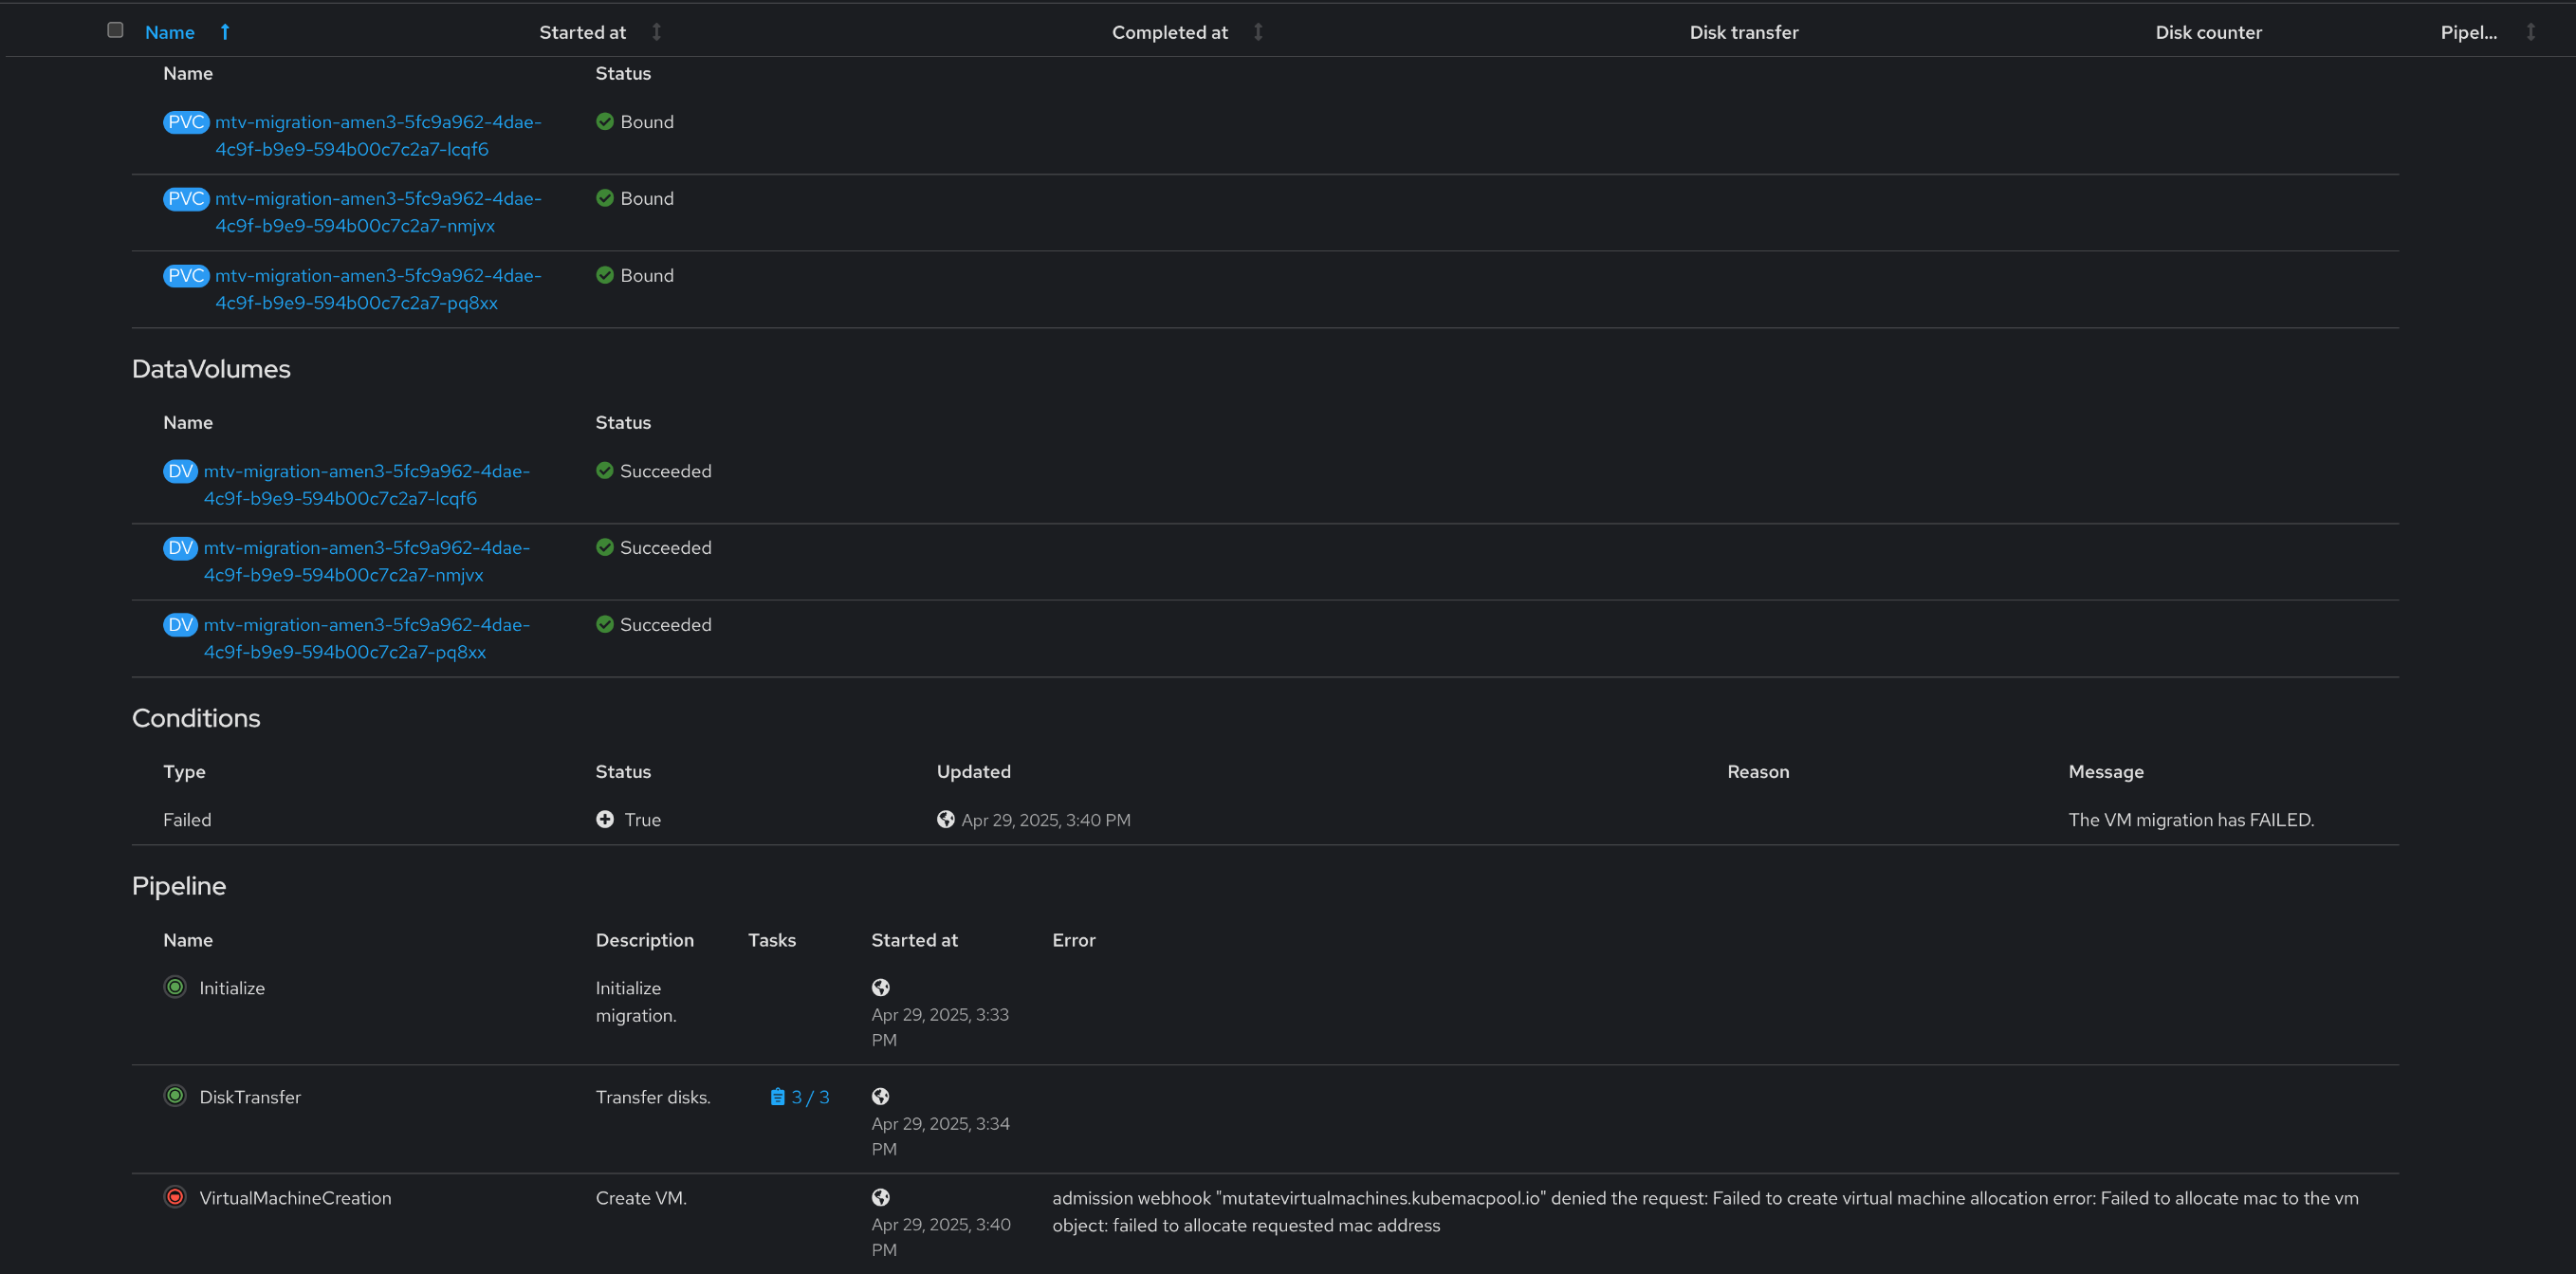Click the 3 / 3 tasks link
The height and width of the screenshot is (1274, 2576).
pyautogui.click(x=800, y=1097)
